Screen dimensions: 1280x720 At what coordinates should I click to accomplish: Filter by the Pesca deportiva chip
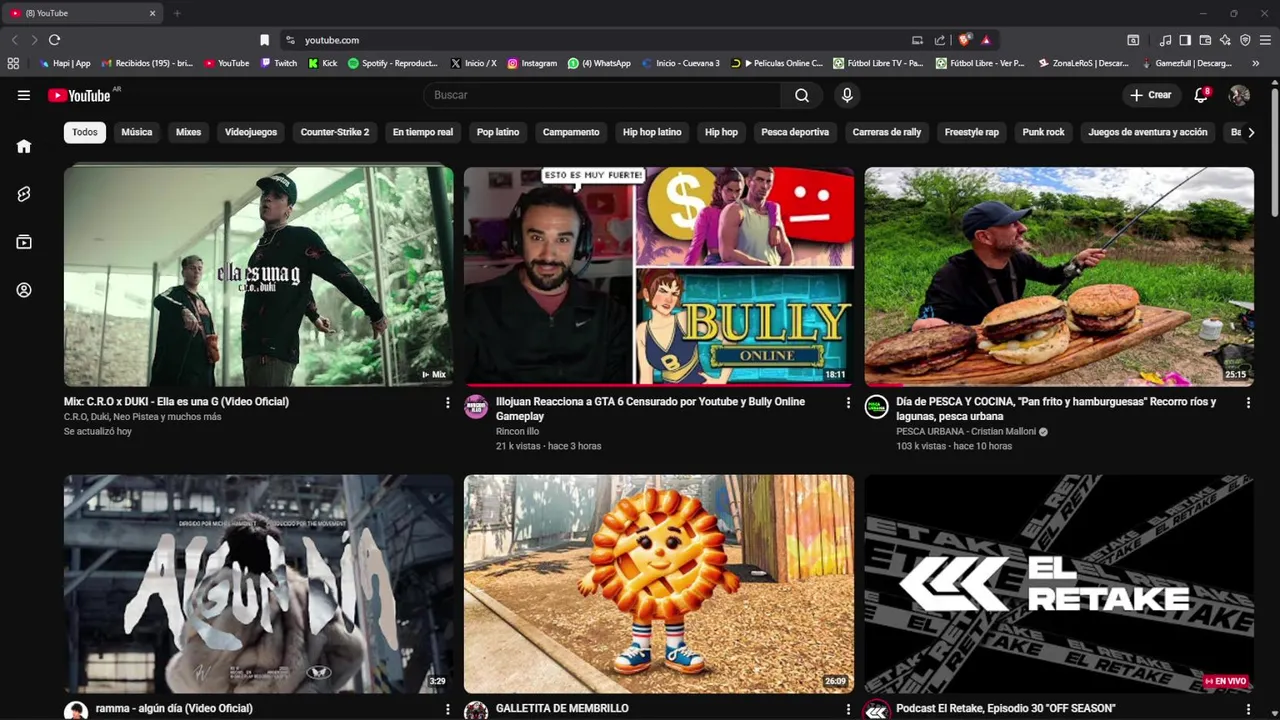[x=795, y=132]
